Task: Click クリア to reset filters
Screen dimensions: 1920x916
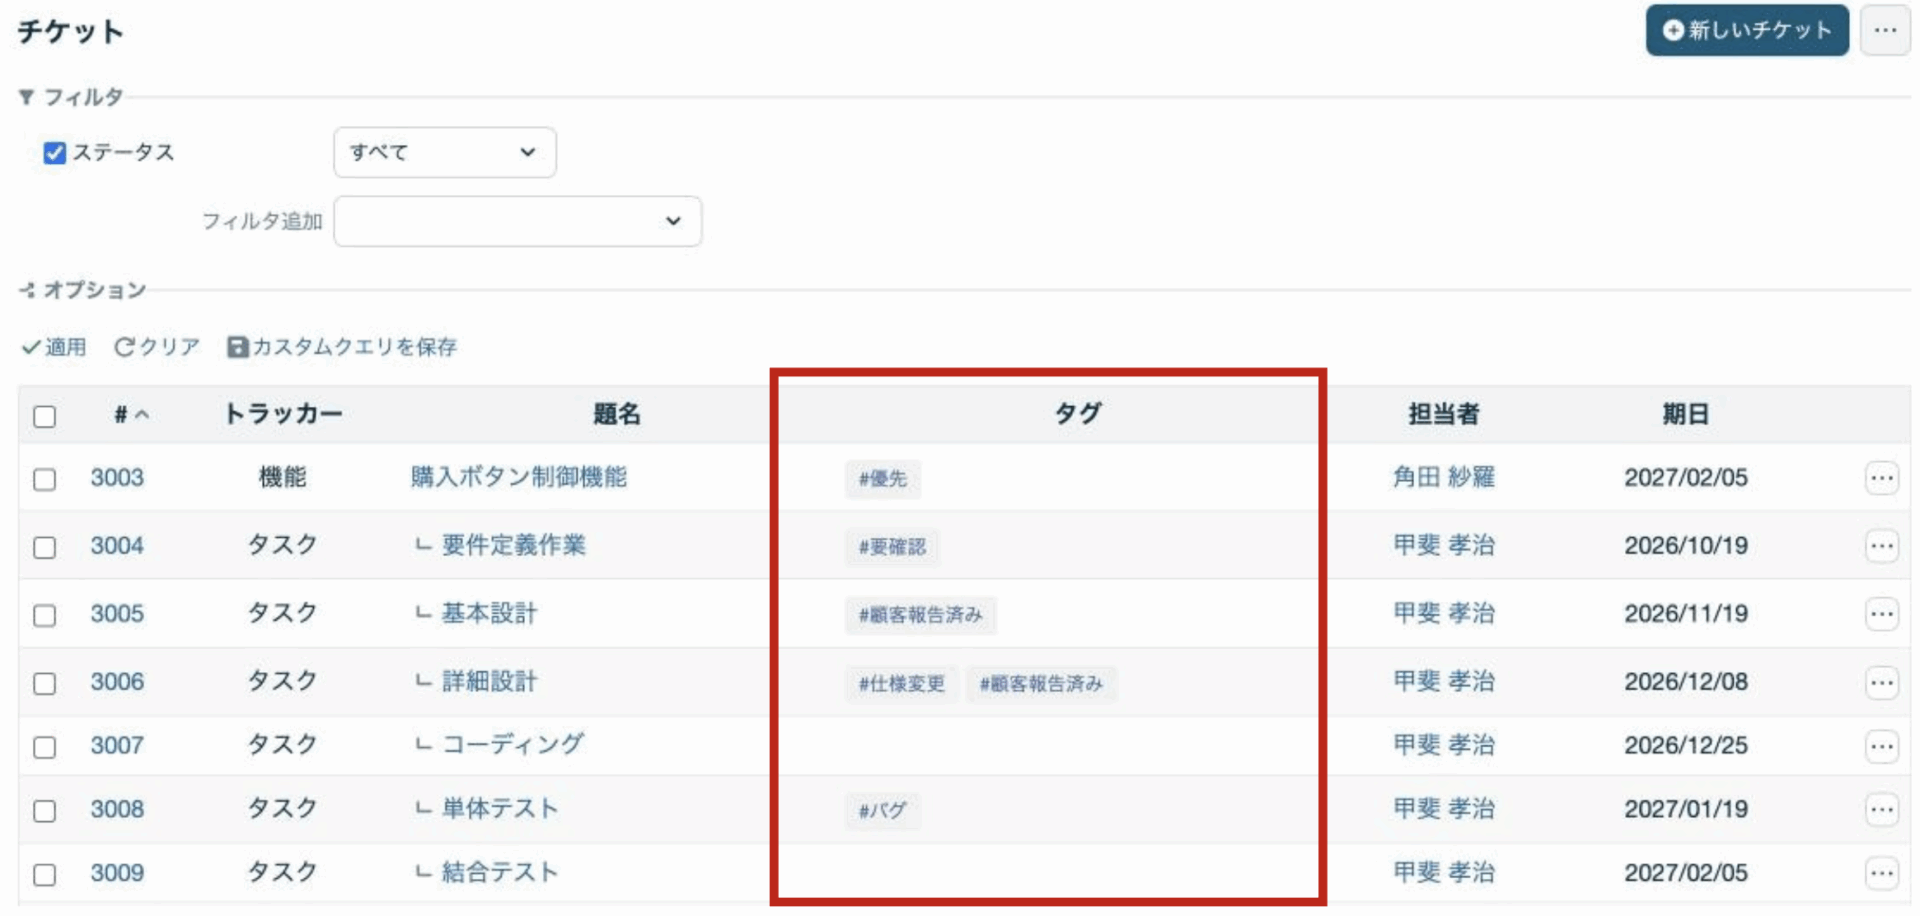Action: click(157, 347)
